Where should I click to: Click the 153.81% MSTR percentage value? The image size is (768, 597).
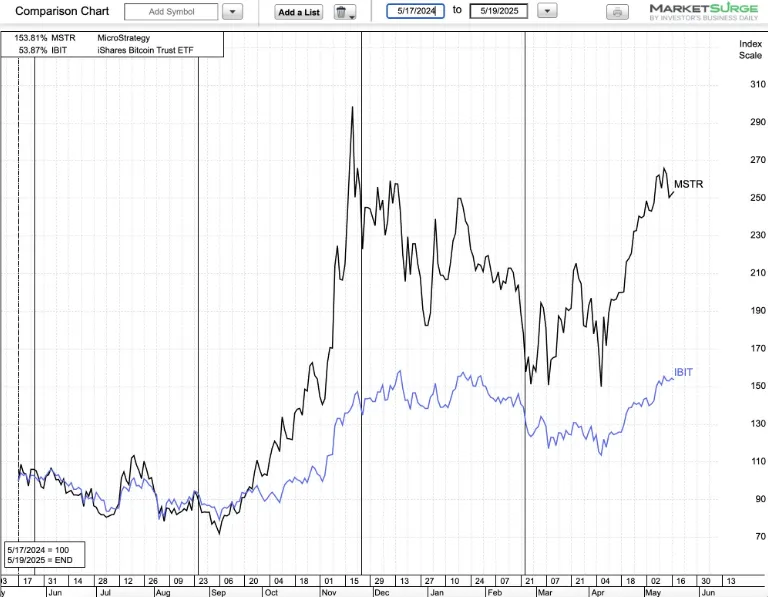coord(30,38)
